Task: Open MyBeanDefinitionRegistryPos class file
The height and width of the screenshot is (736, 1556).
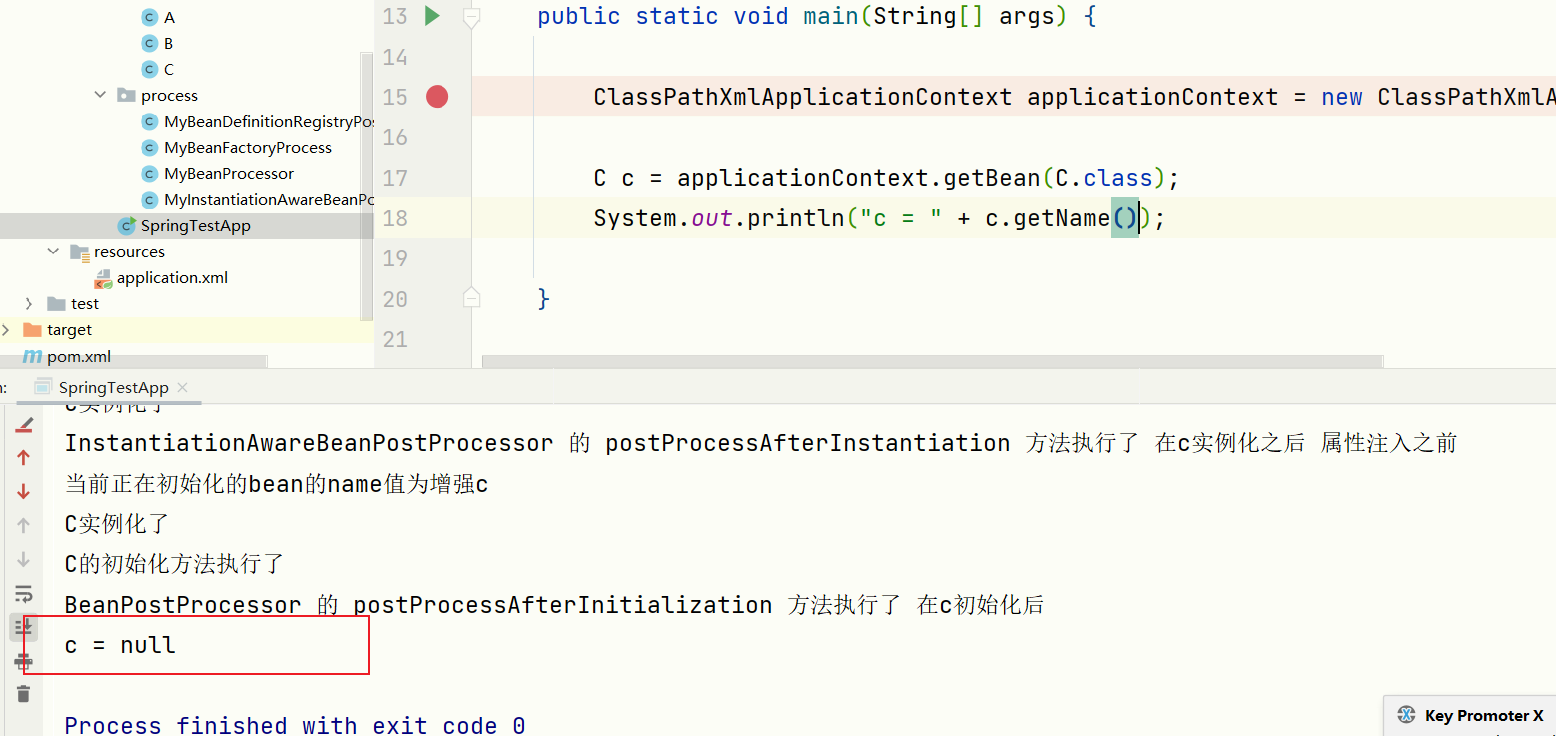Action: click(x=269, y=121)
